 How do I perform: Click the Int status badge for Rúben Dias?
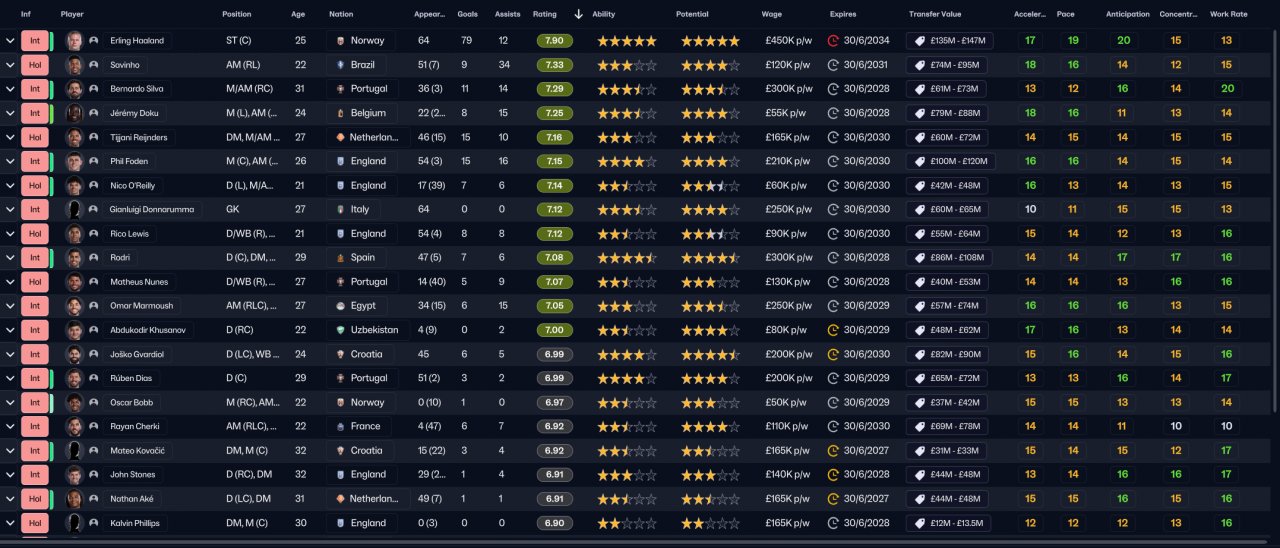coord(34,378)
